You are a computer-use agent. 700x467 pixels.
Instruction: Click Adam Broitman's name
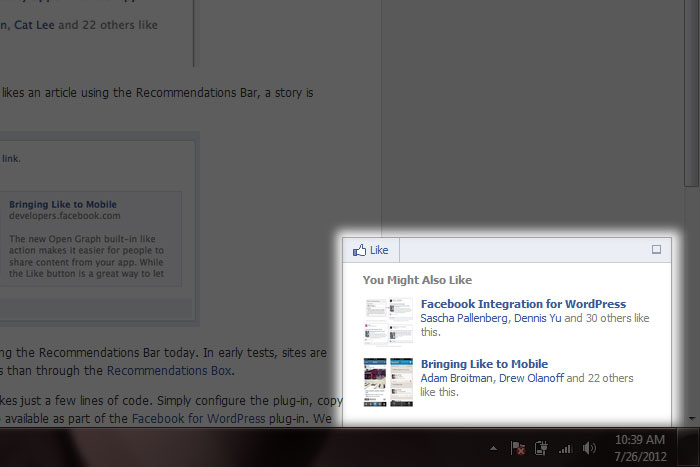(456, 378)
